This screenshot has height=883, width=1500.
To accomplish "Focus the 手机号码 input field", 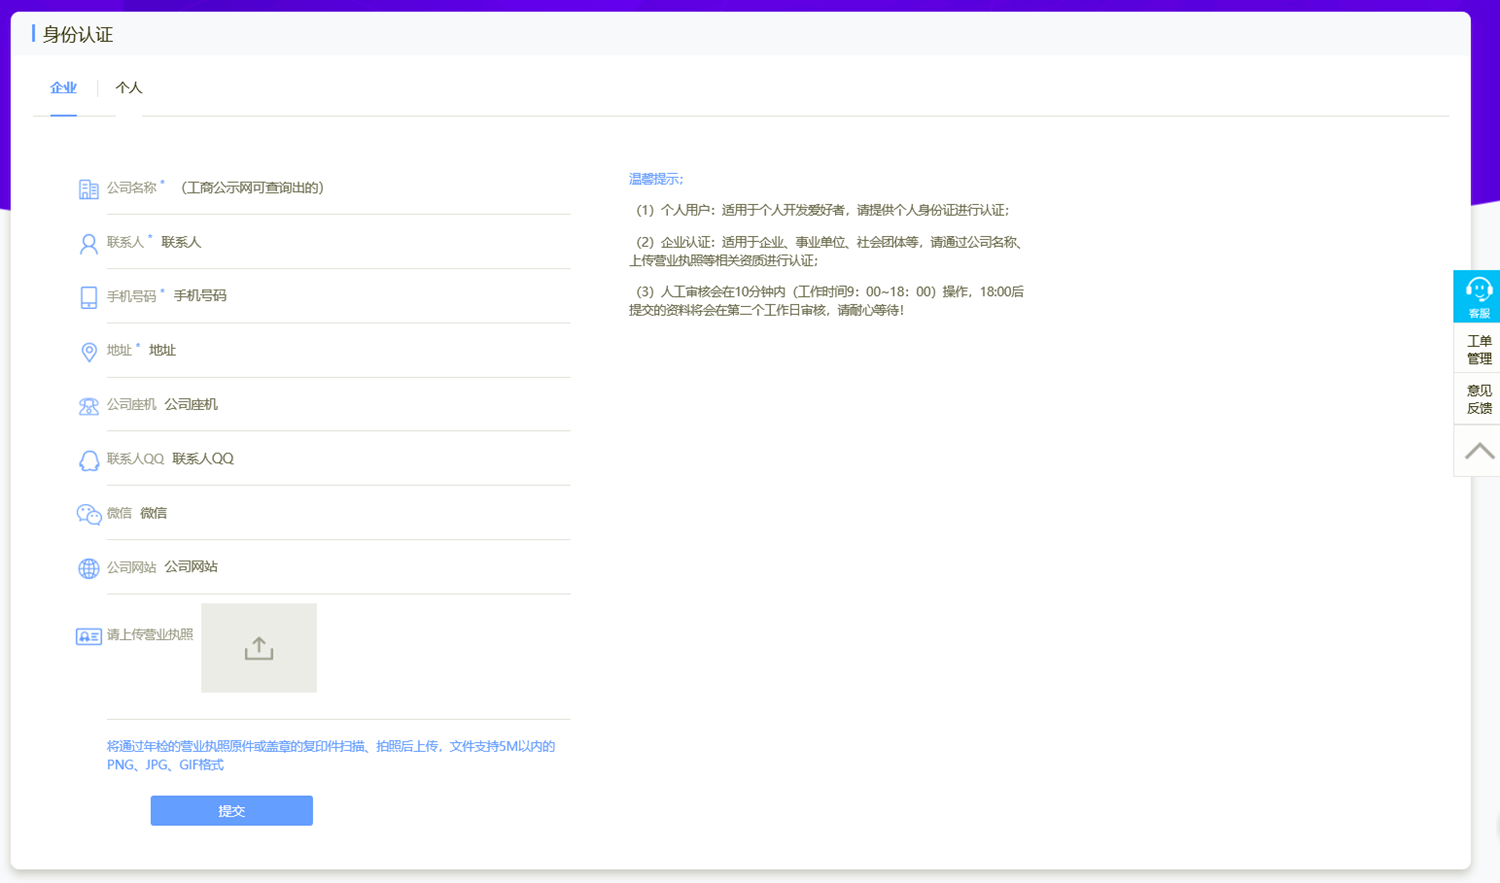I will pos(370,296).
